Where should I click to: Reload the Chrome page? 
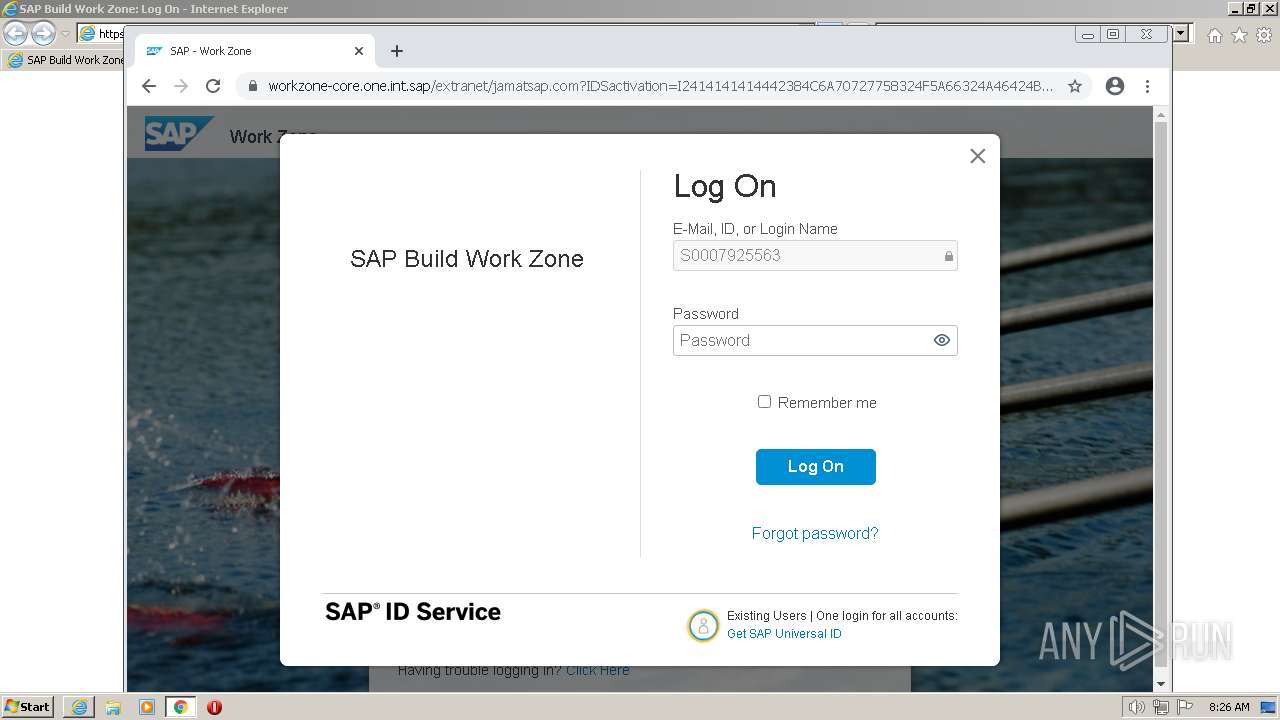(213, 86)
